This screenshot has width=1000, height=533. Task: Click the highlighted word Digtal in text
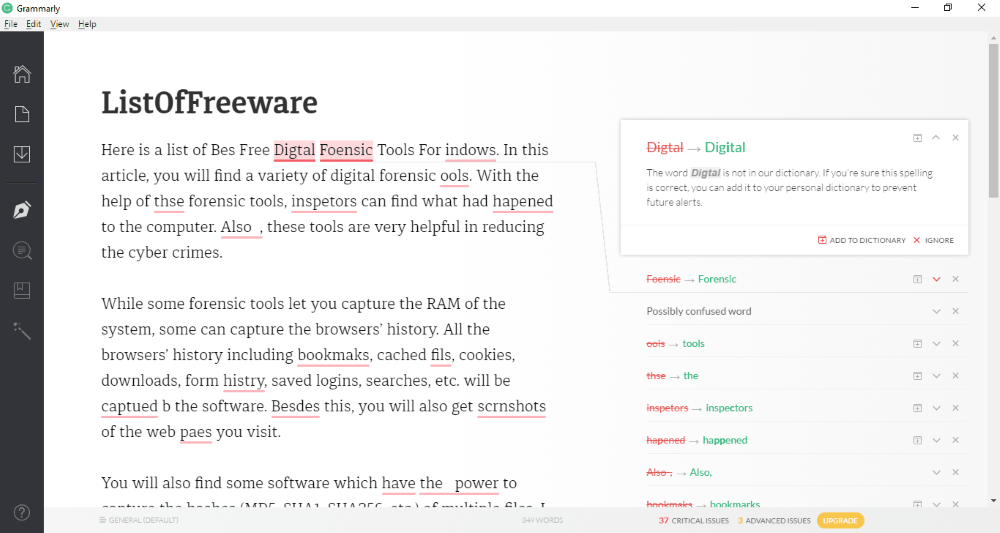[294, 150]
